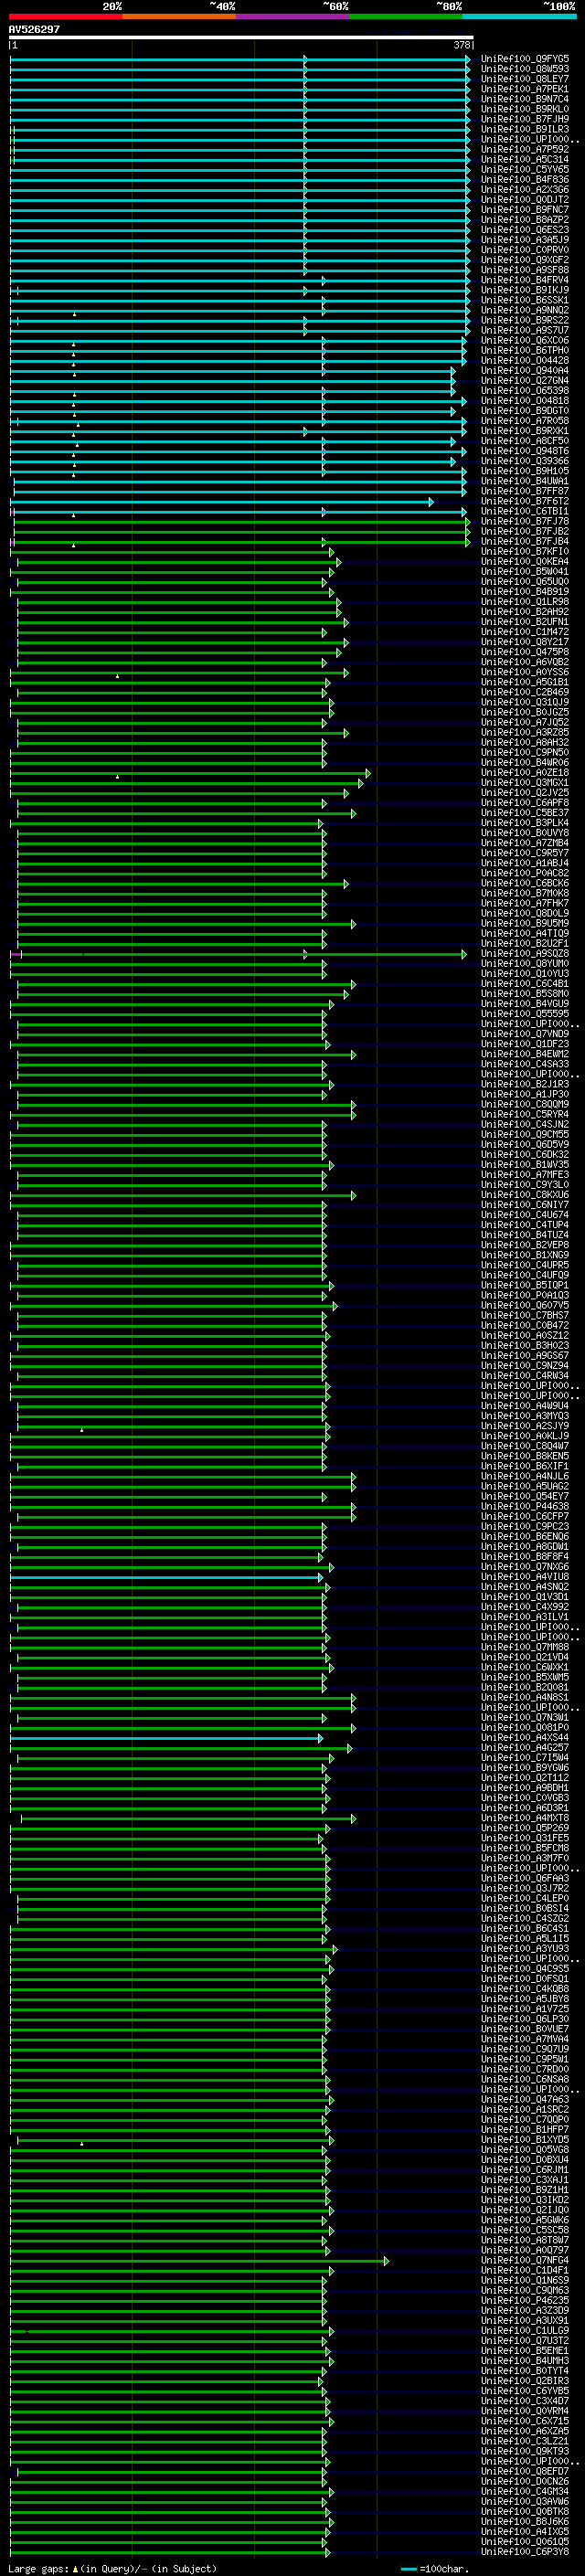Click the white query sequence ruler bar
Image resolution: width=585 pixels, height=2576 pixels.
click(241, 38)
